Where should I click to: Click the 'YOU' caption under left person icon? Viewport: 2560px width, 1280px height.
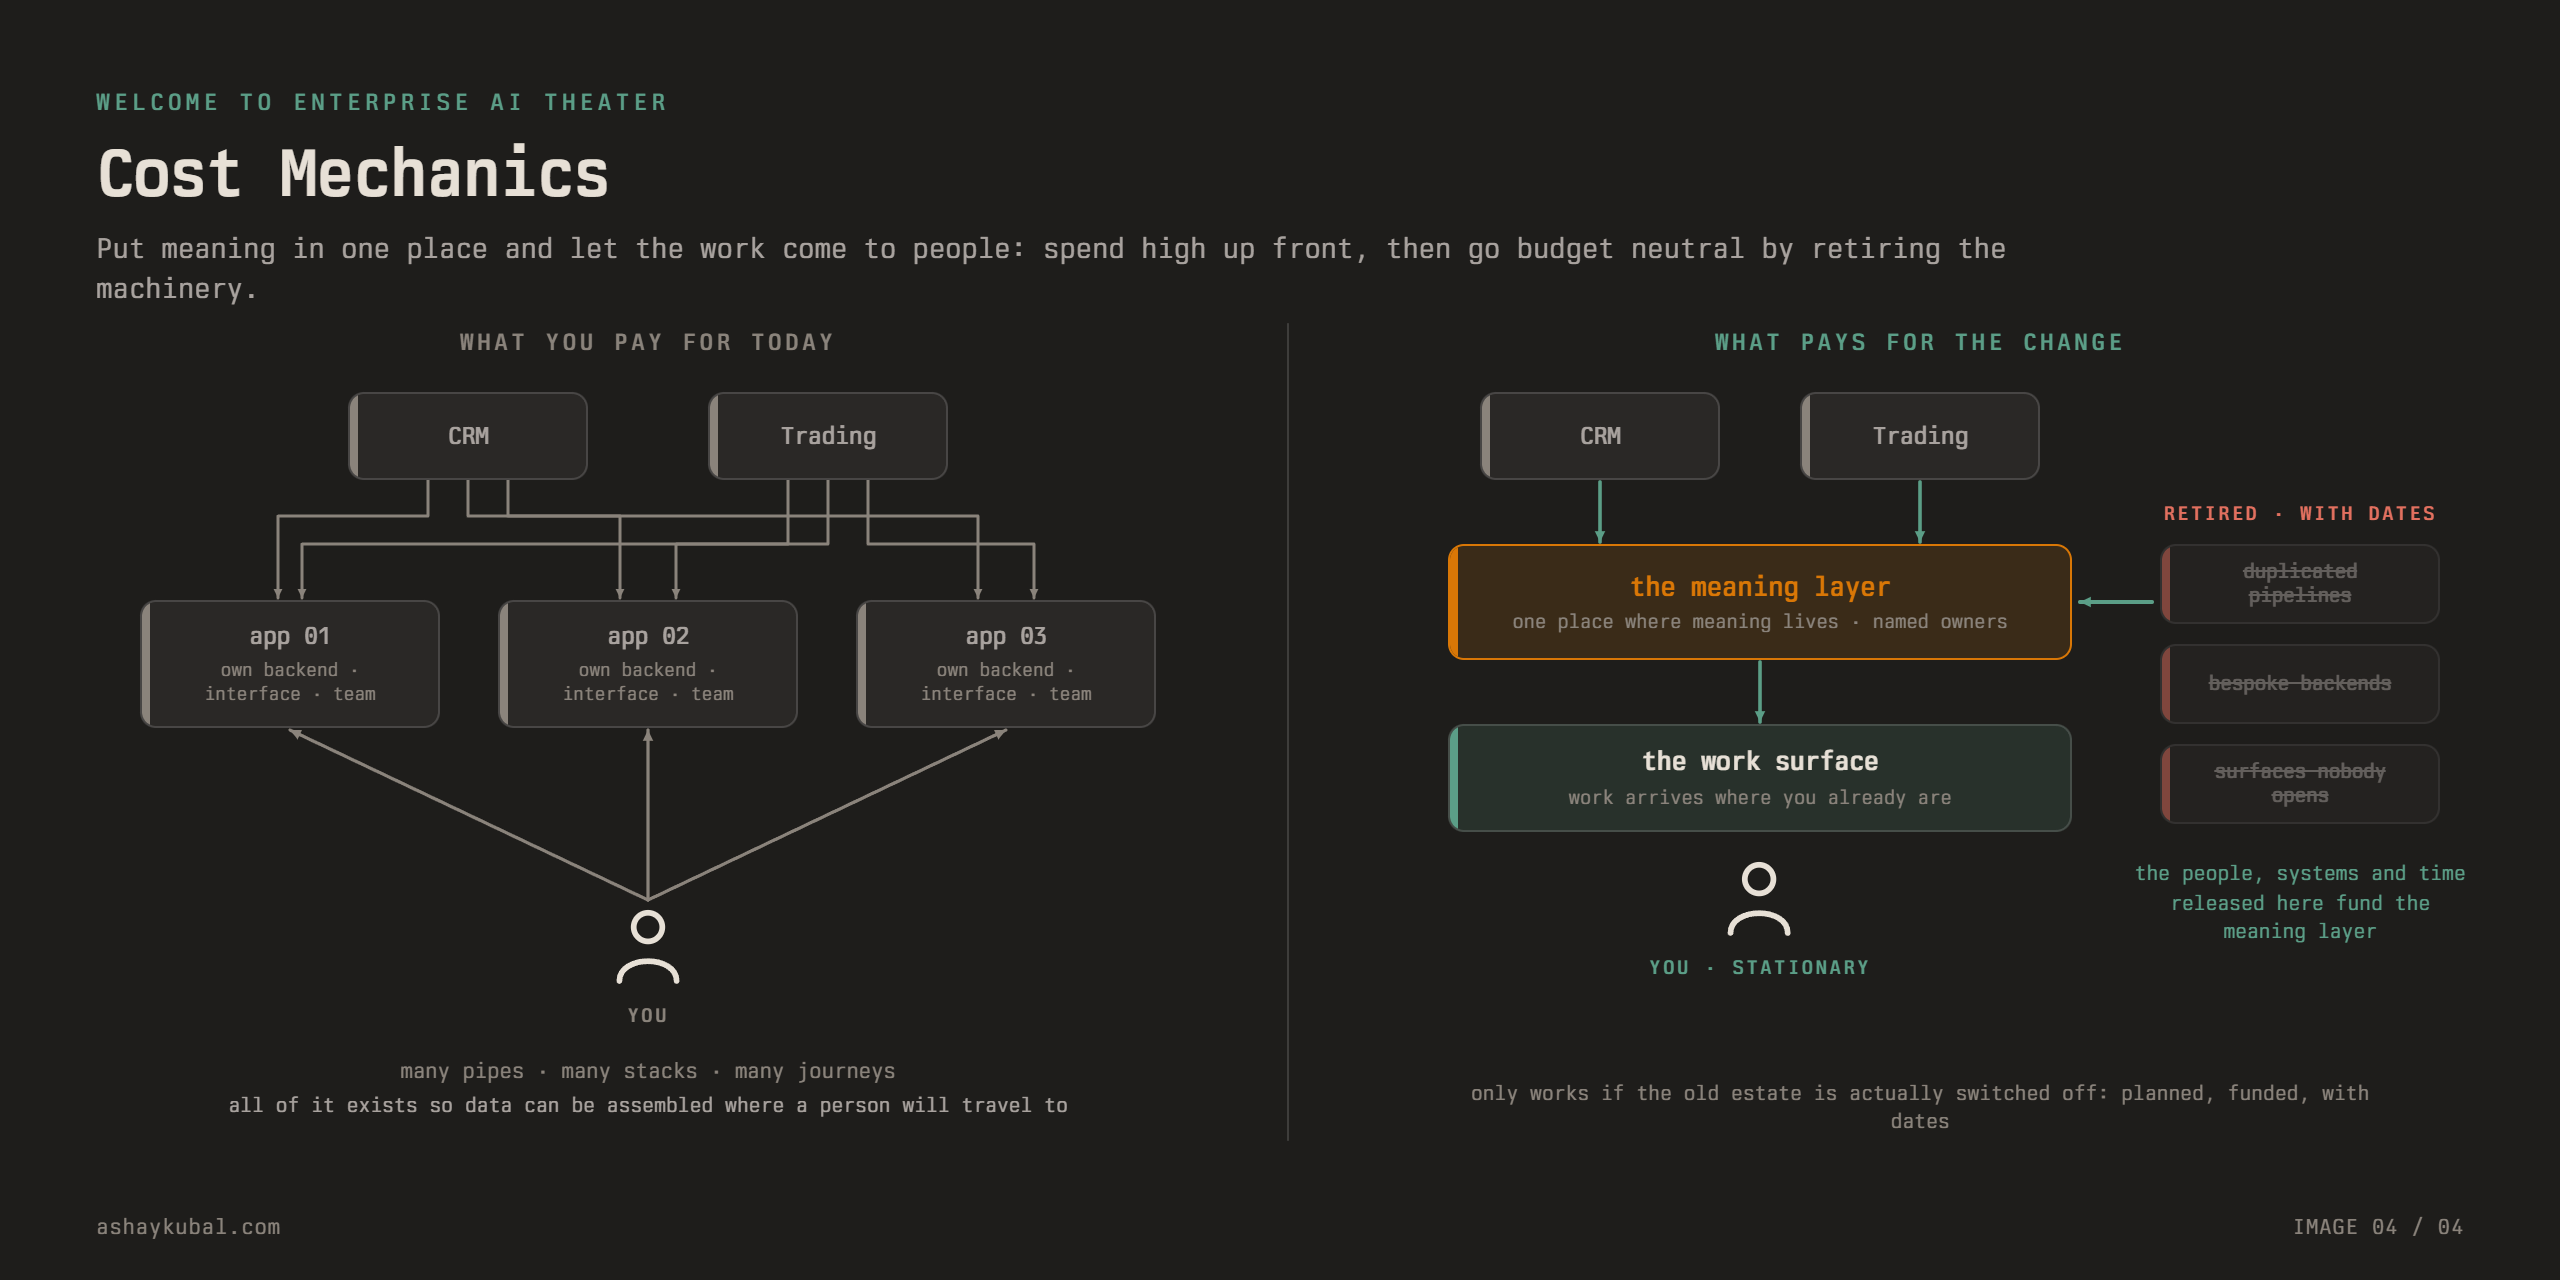pos(648,1015)
